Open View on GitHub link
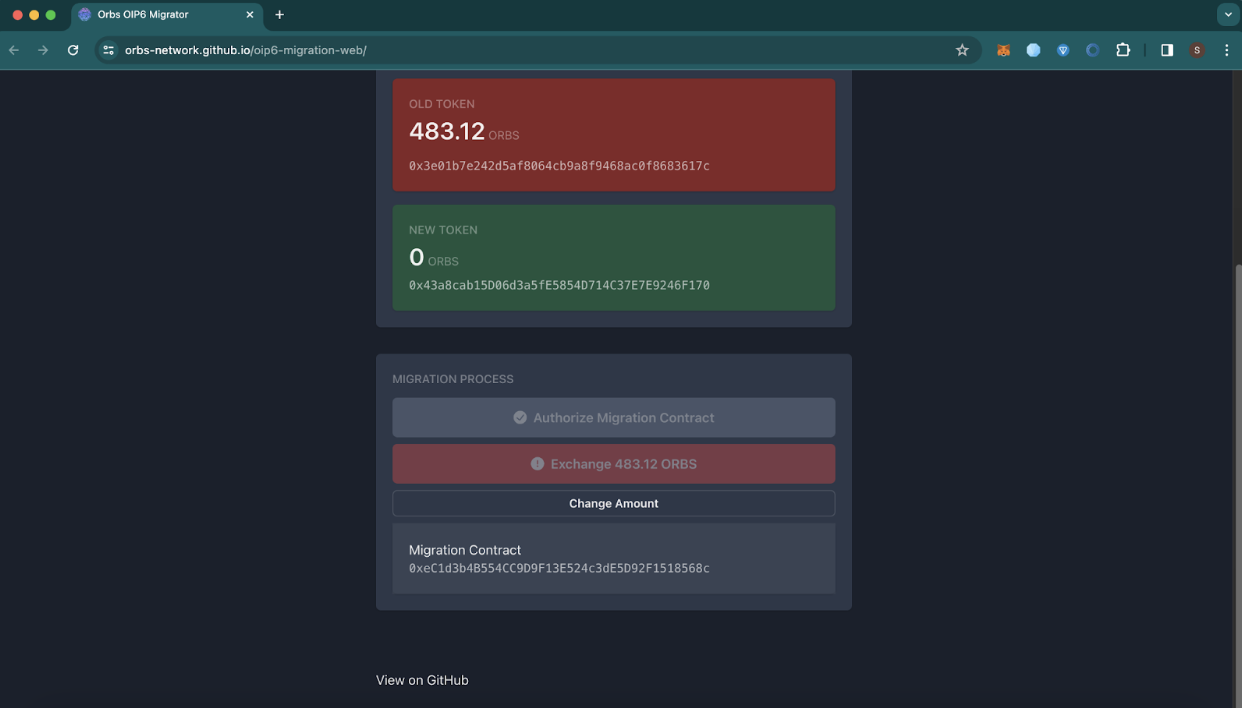Viewport: 1242px width, 708px height. 422,679
